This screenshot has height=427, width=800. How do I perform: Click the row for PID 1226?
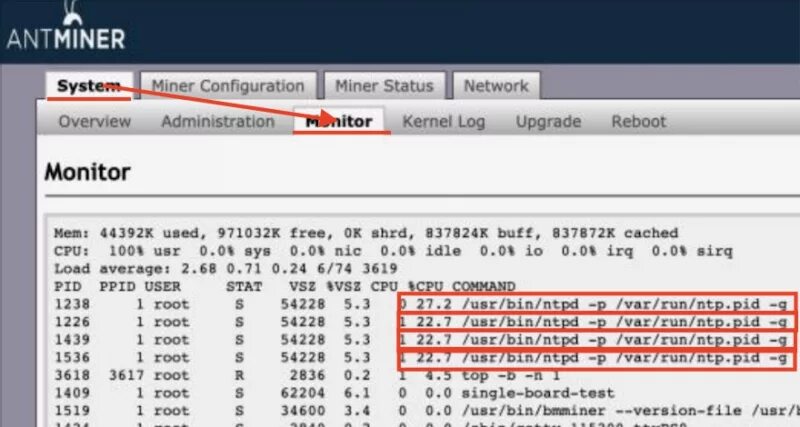(x=421, y=322)
